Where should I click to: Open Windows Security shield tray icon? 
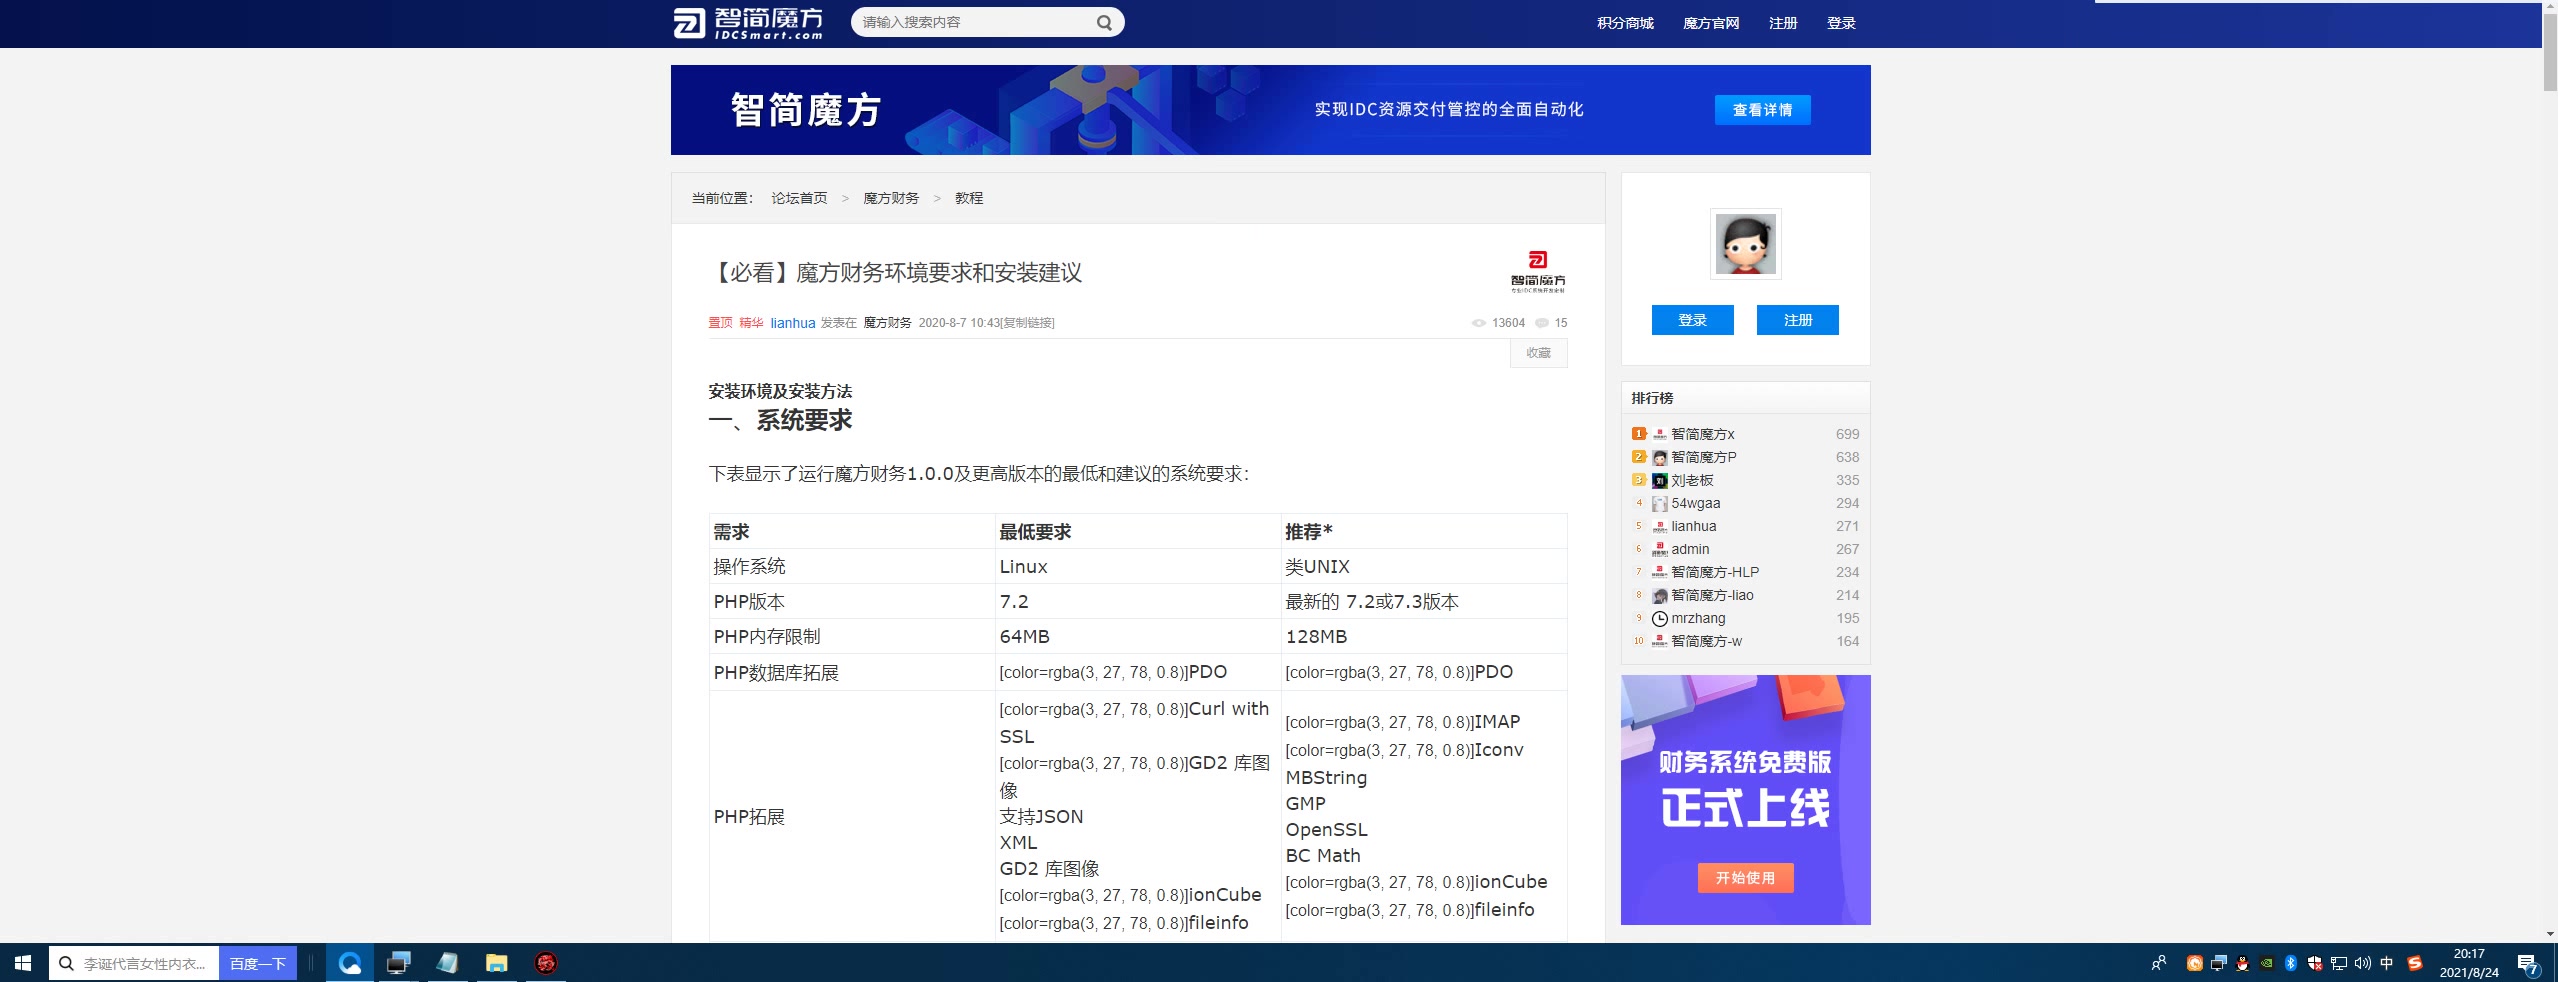(x=2314, y=963)
